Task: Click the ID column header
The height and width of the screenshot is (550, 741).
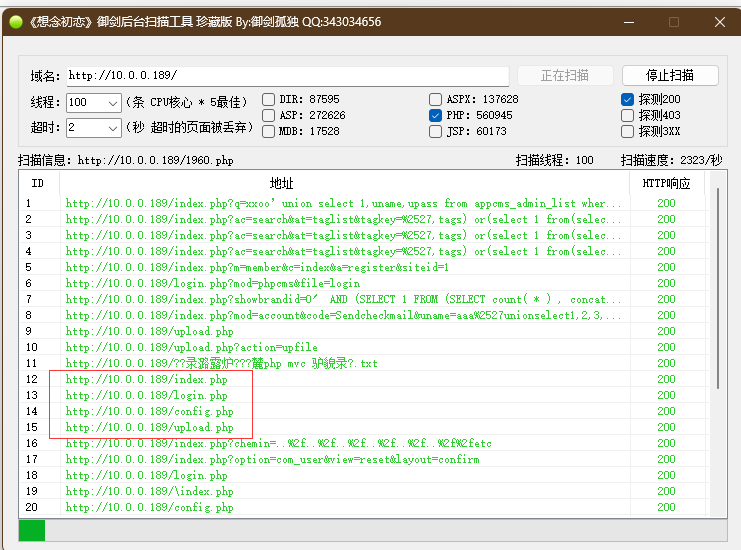Action: (x=38, y=183)
